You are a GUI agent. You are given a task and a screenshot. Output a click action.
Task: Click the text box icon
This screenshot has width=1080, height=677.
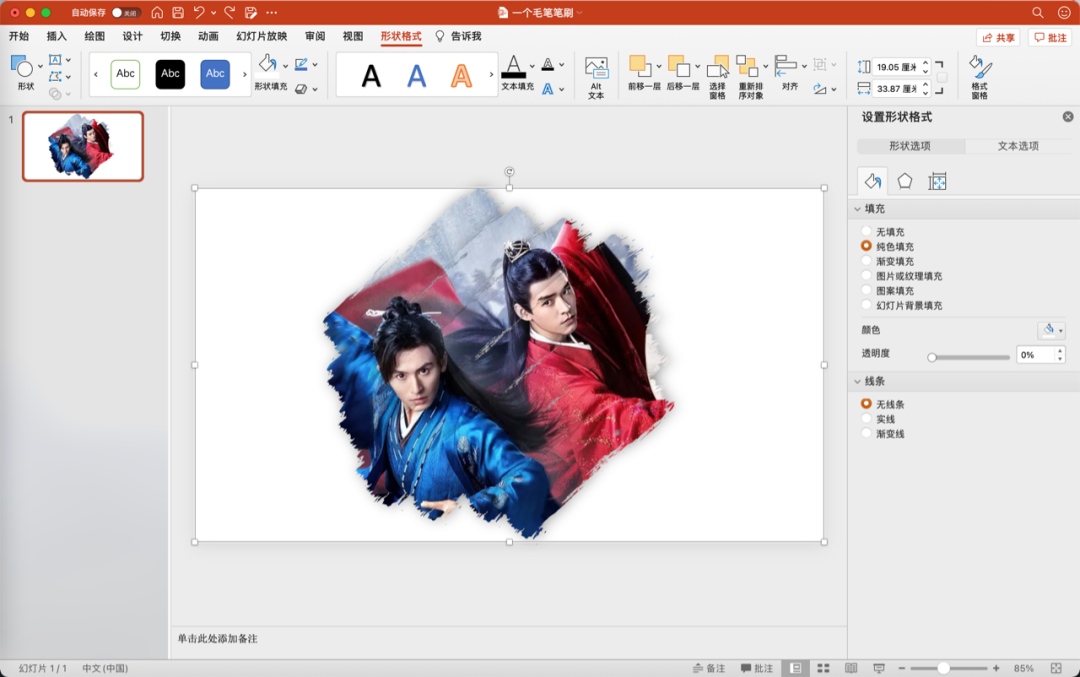(x=56, y=60)
